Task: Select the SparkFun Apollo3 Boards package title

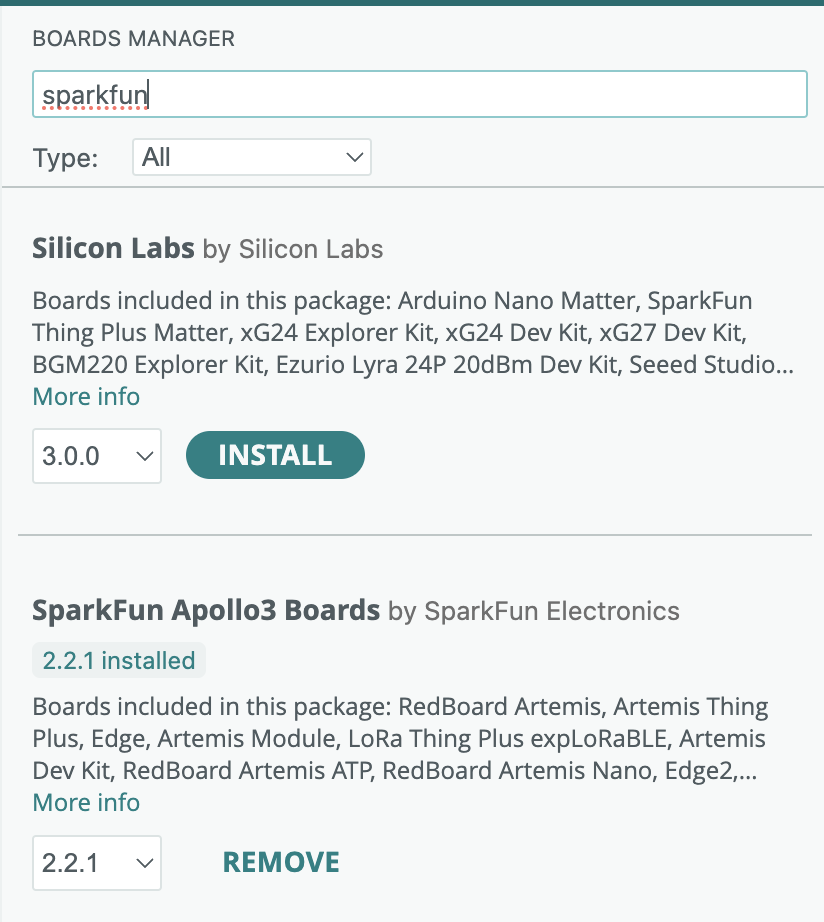Action: click(206, 610)
